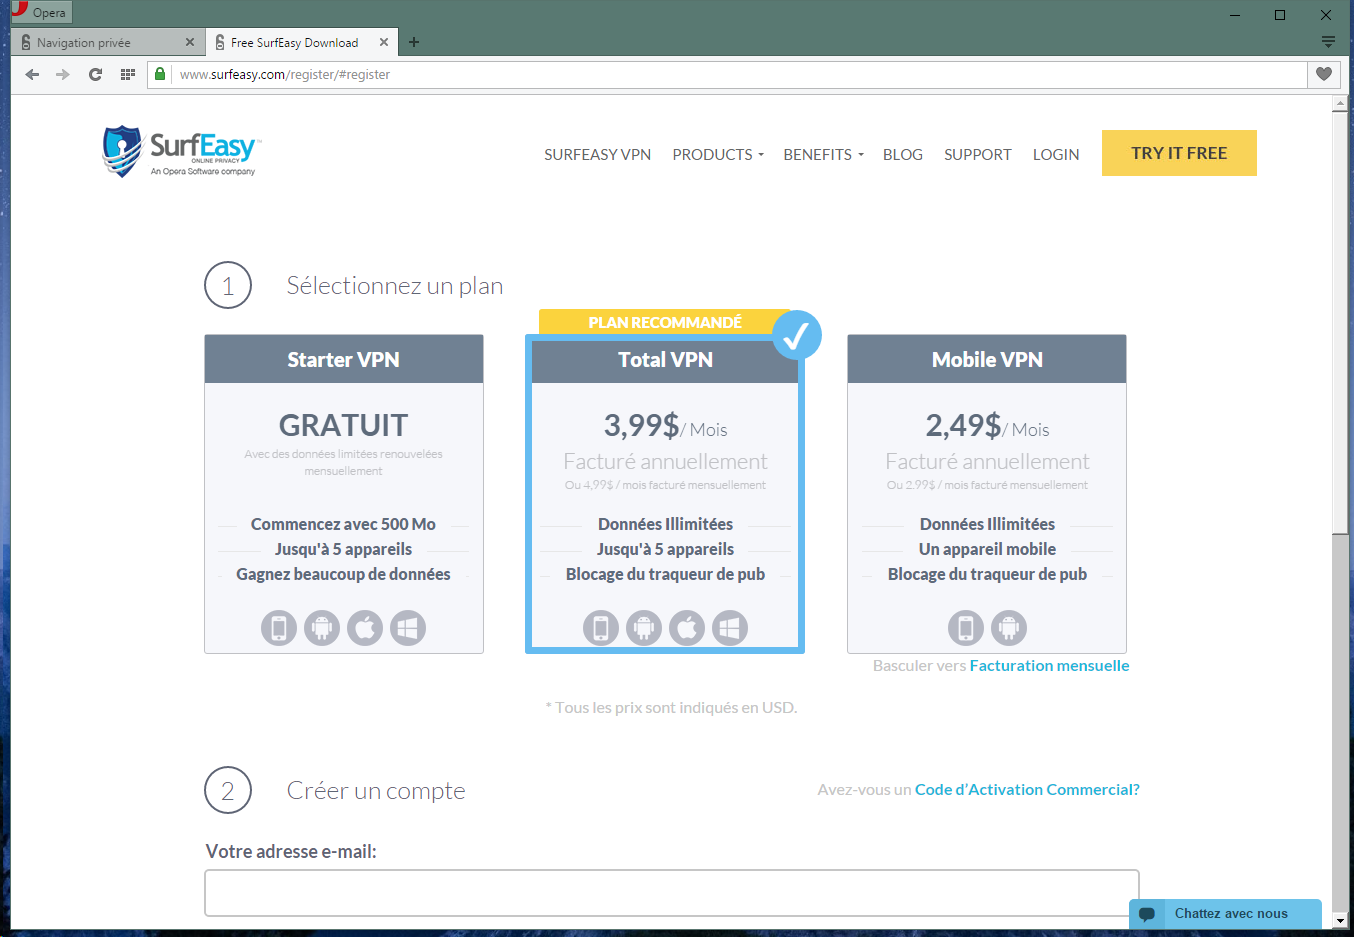Viewport: 1354px width, 937px height.
Task: Open the BLOG nav link
Action: [902, 154]
